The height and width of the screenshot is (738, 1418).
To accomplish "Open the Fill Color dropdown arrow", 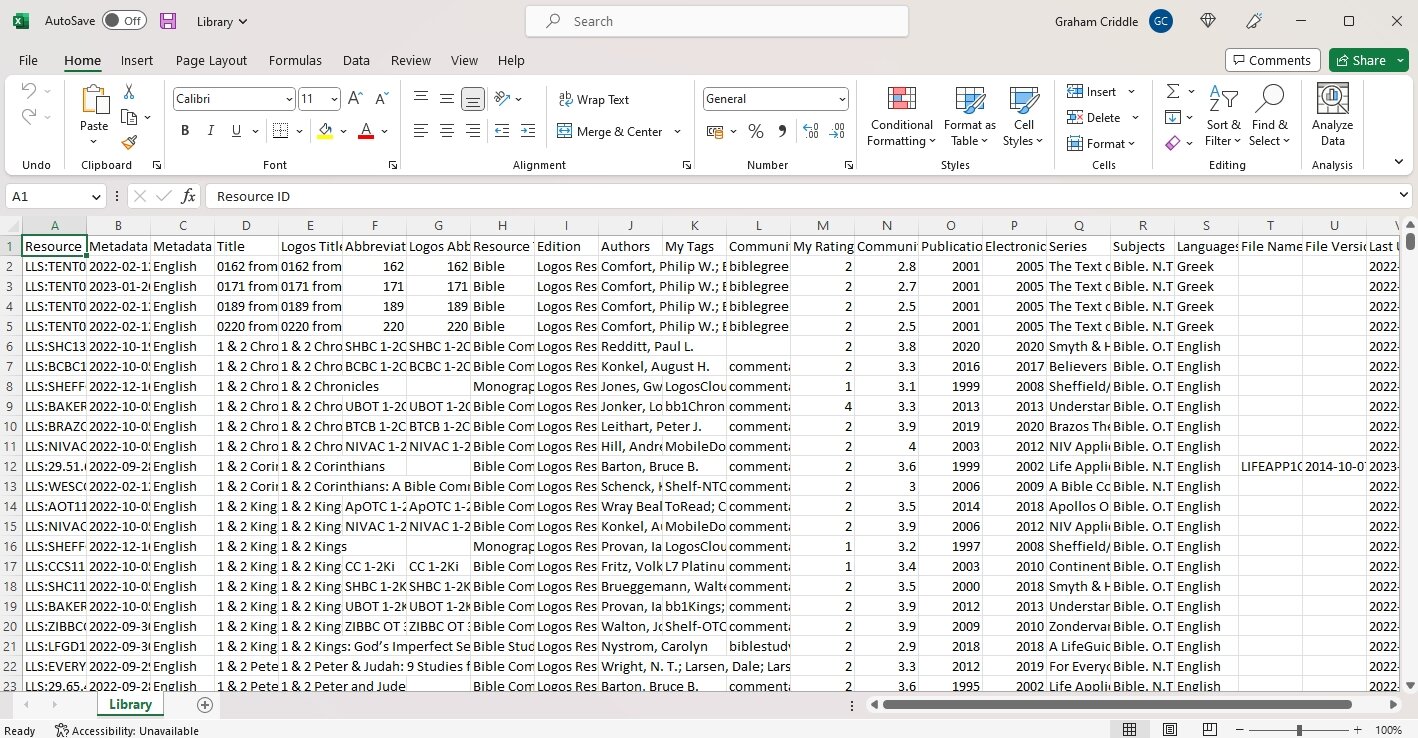I will (x=343, y=131).
